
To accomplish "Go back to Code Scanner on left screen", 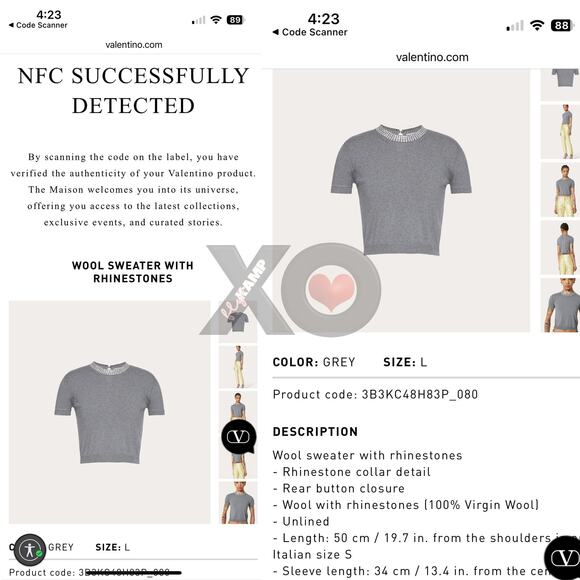I will 38,25.
